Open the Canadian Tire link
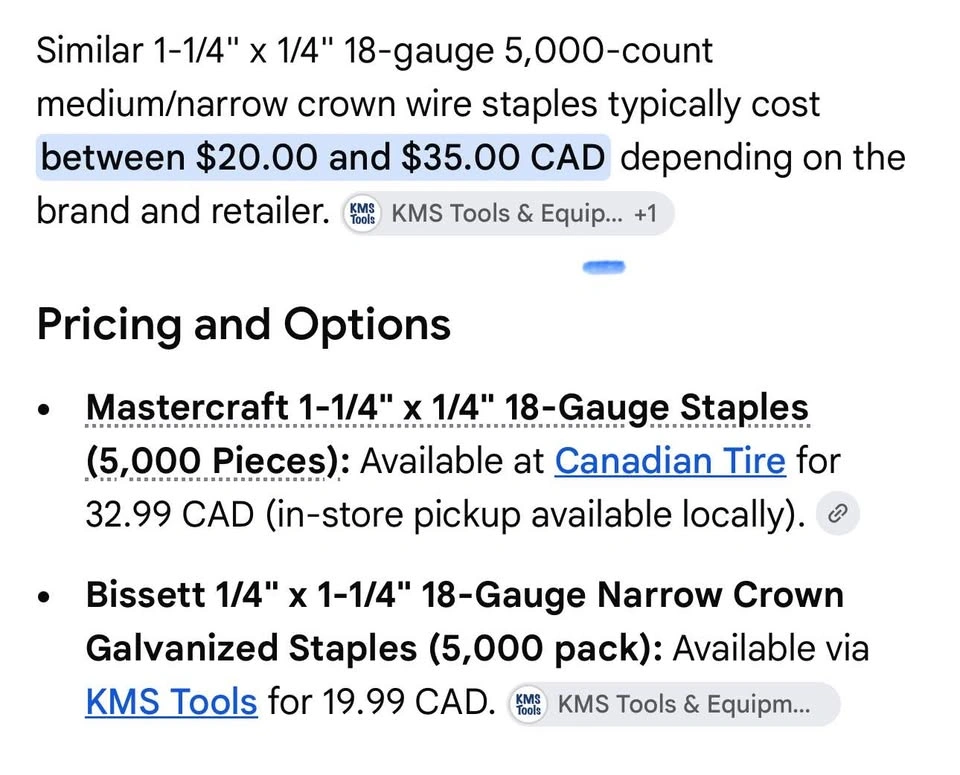 coord(670,461)
